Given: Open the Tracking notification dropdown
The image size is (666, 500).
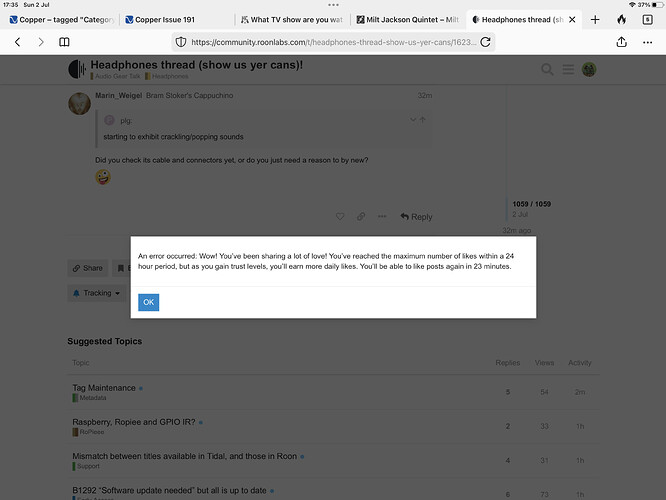Looking at the screenshot, I should 97,293.
